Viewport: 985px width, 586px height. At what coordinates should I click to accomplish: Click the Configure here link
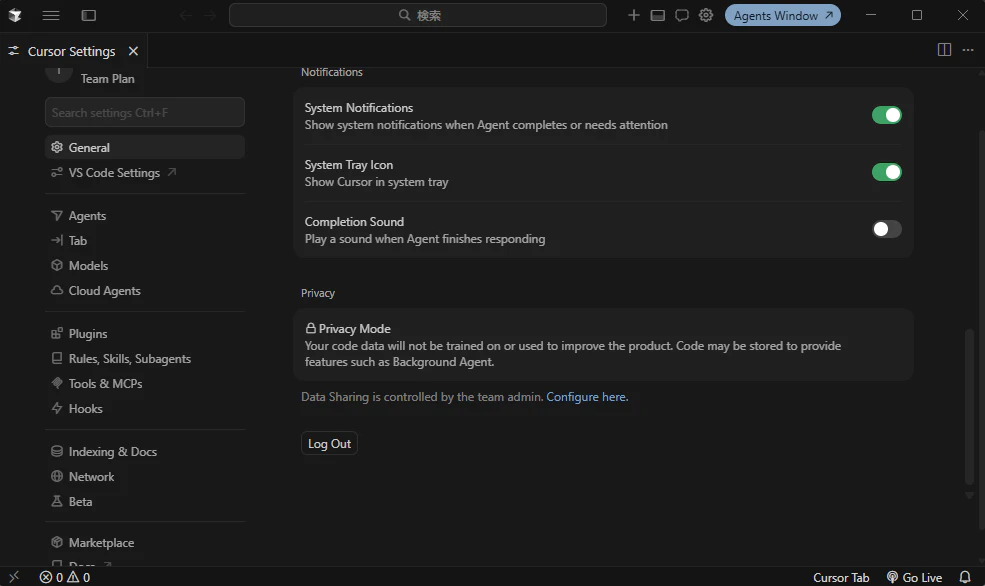587,397
